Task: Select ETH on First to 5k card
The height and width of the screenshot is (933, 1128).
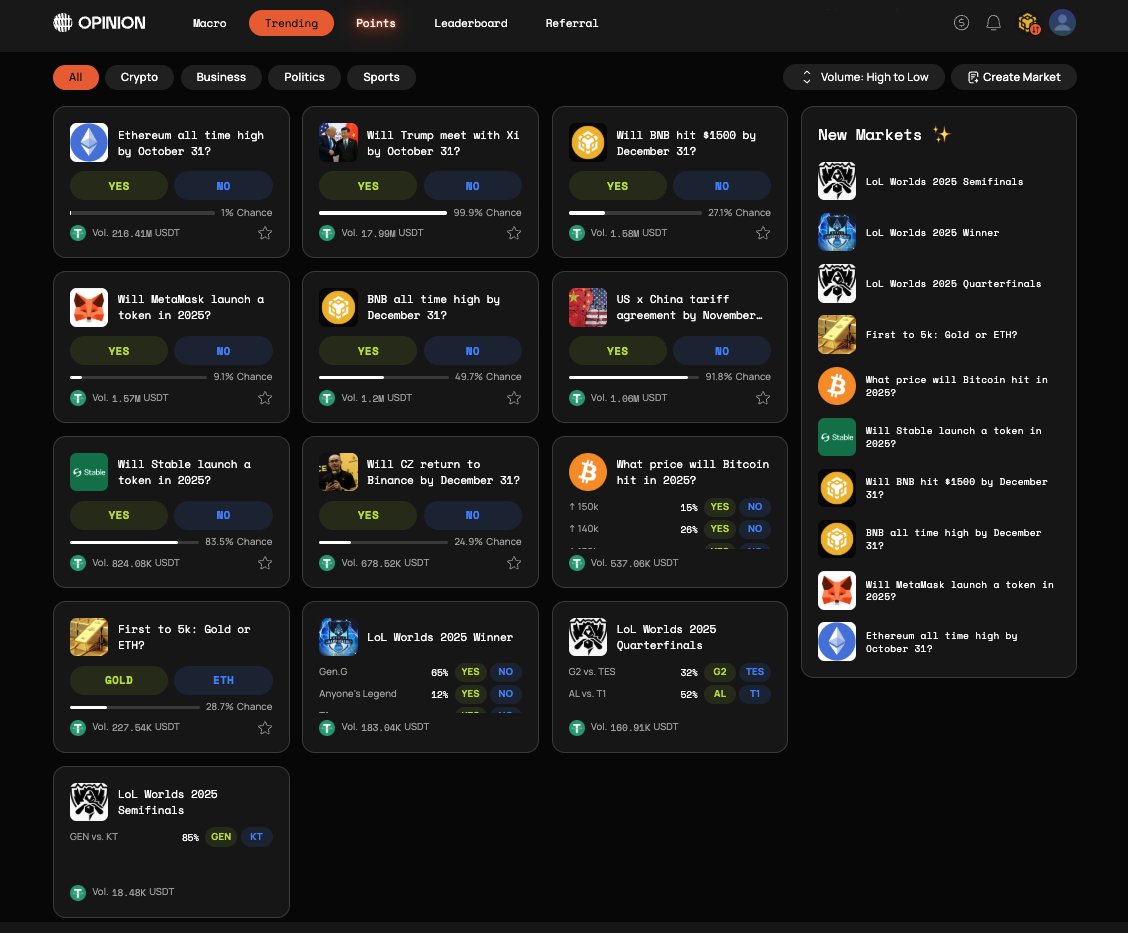Action: point(224,680)
